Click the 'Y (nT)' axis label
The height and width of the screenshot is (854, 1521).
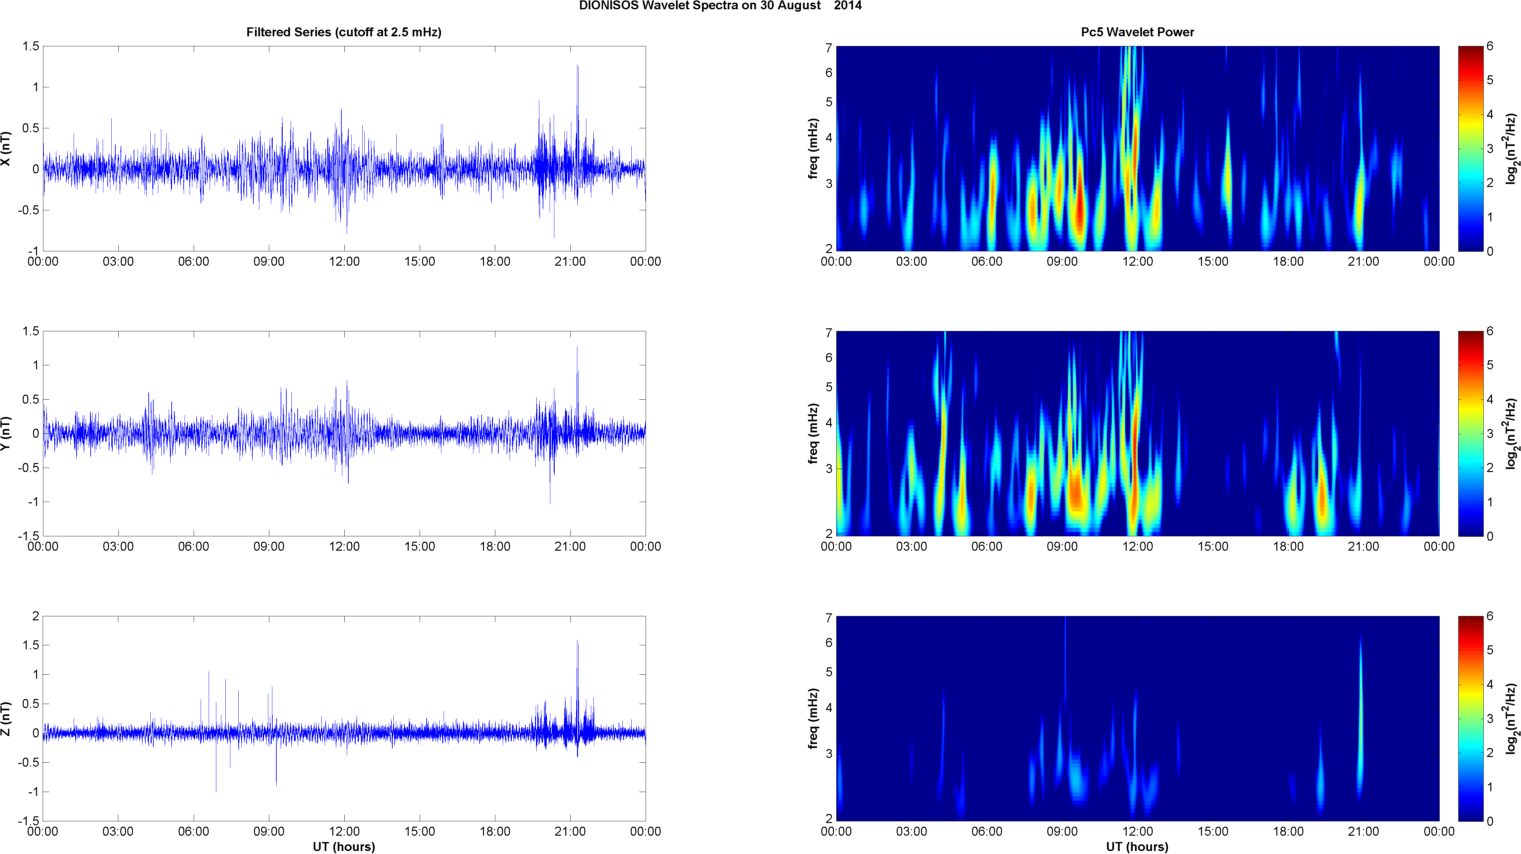point(7,434)
